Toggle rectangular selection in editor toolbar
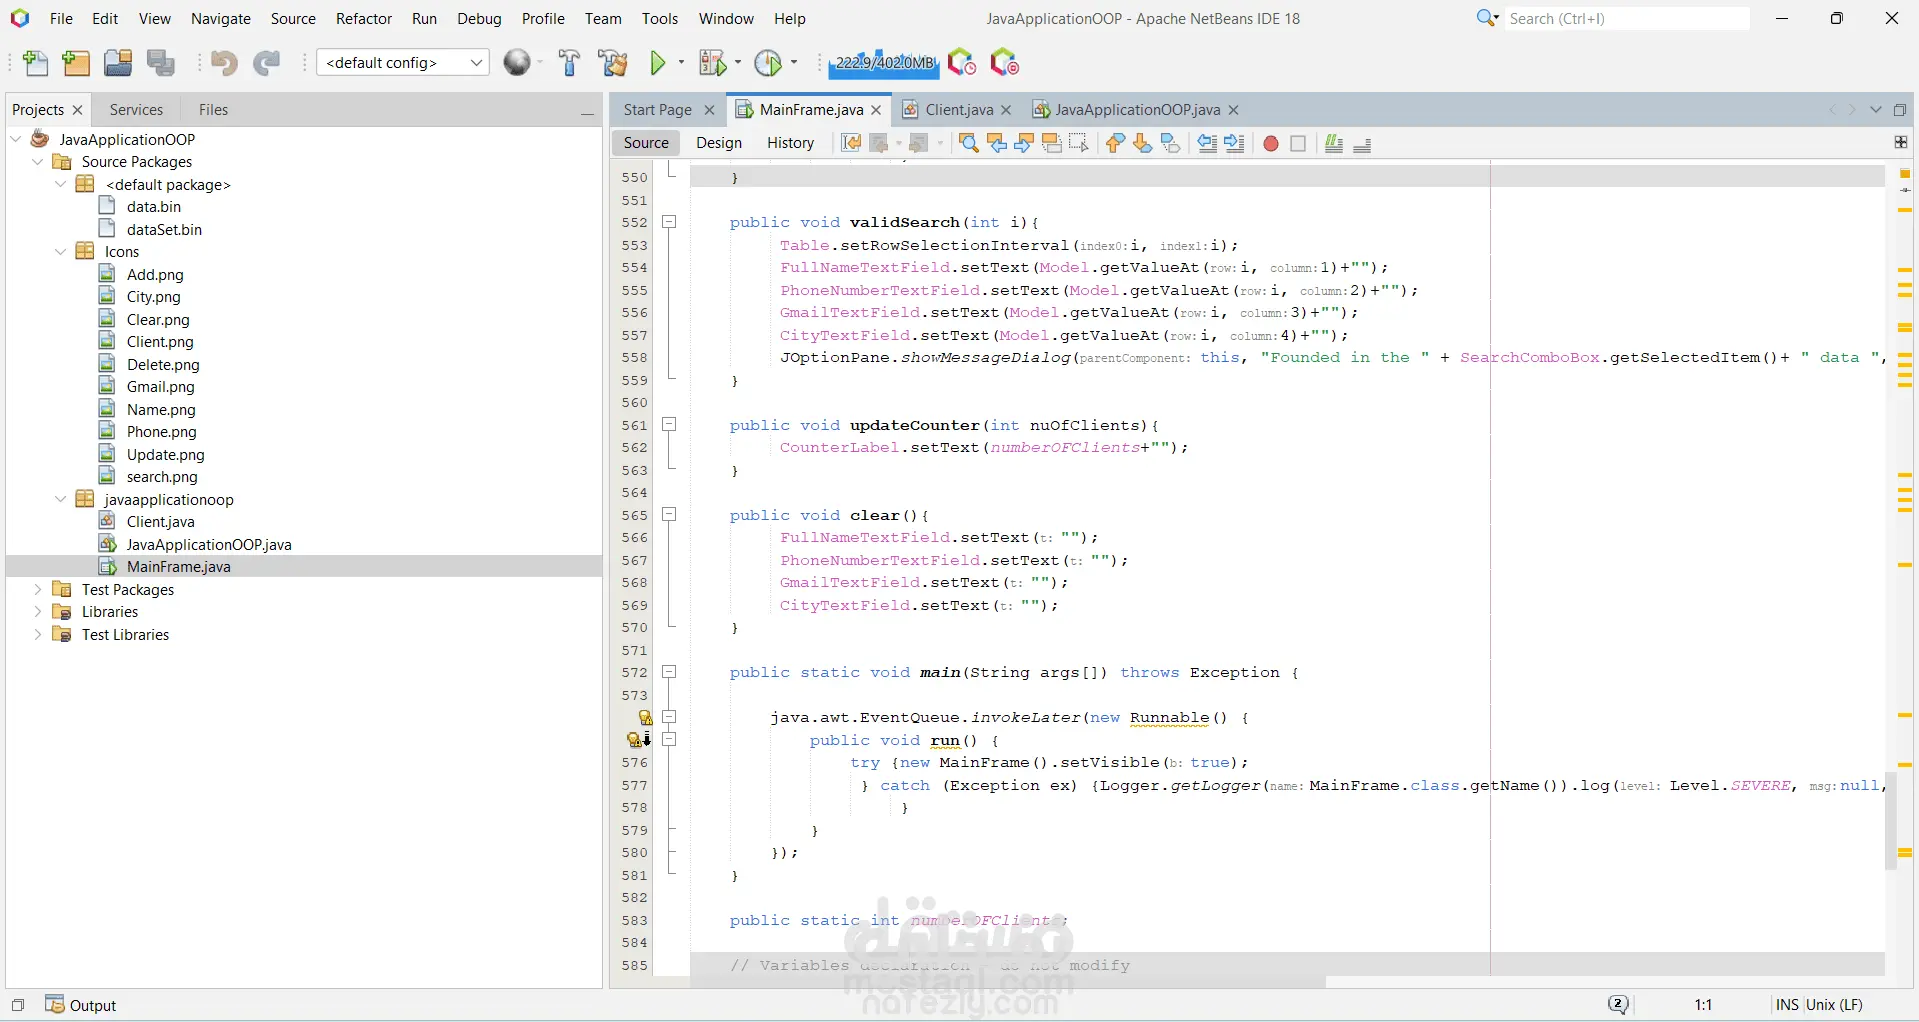 point(1078,144)
